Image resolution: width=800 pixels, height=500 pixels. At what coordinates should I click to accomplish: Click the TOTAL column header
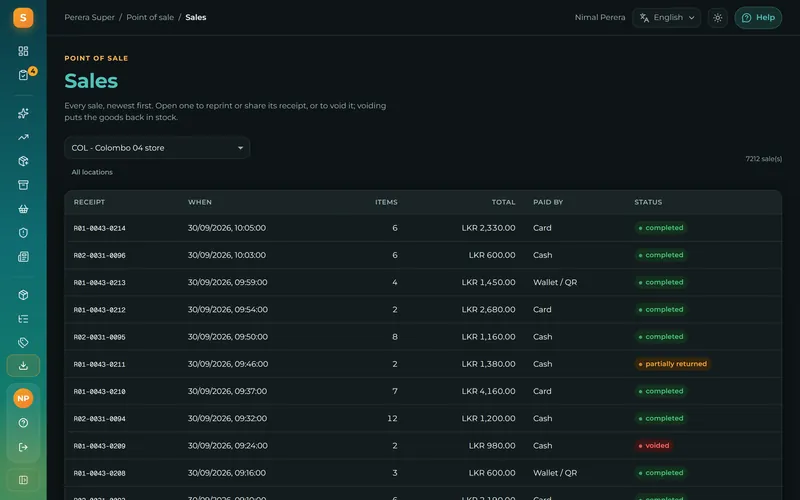point(504,203)
